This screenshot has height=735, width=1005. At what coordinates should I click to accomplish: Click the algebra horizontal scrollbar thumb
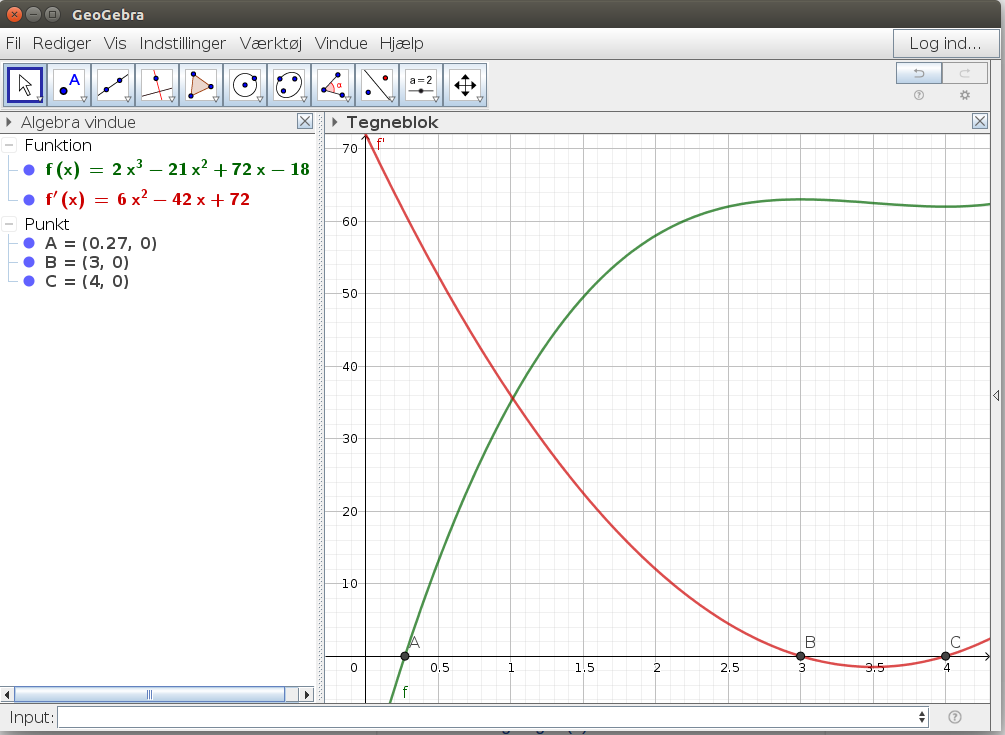tap(149, 694)
